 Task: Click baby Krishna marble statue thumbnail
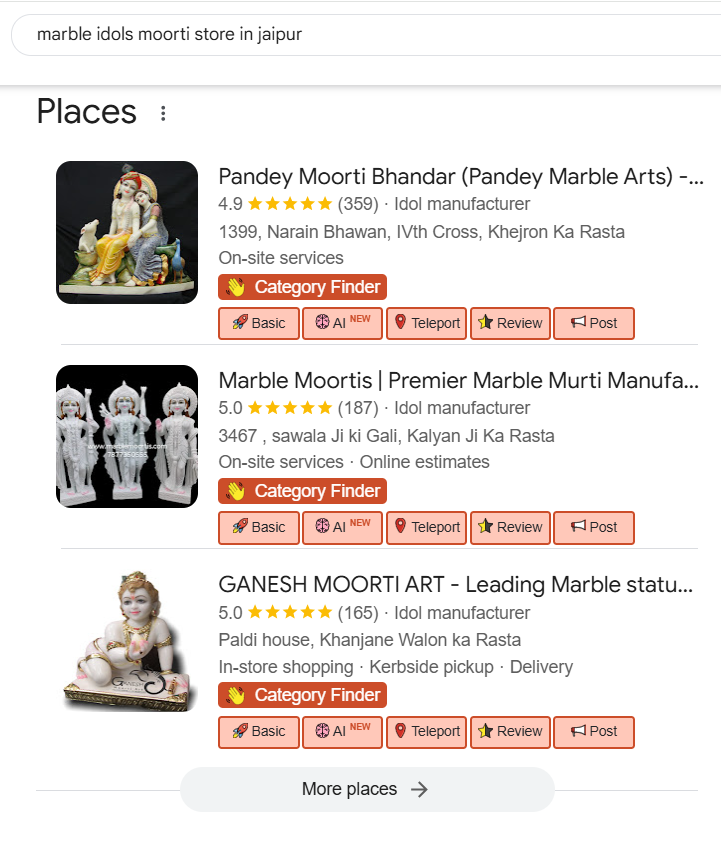(x=127, y=640)
